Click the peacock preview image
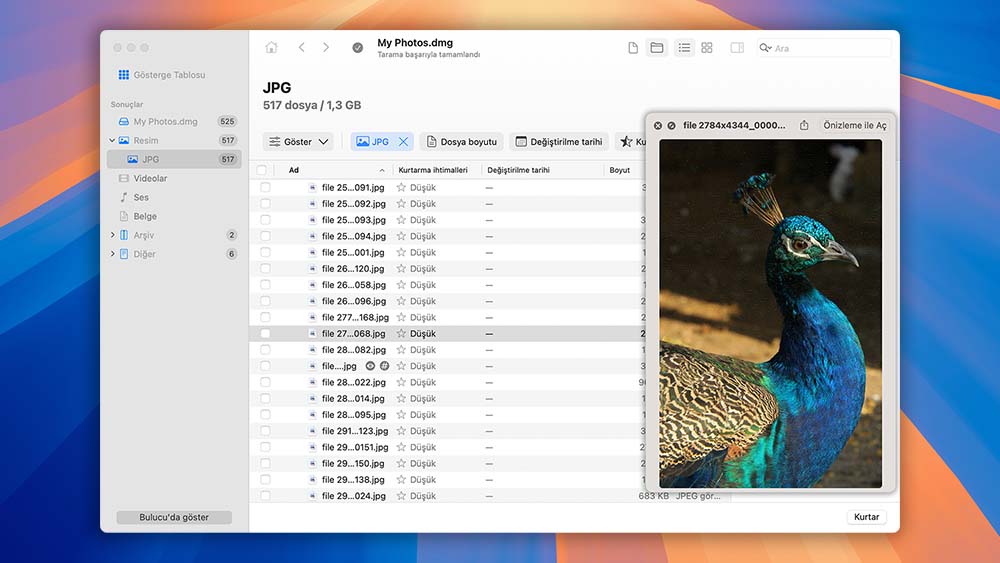The width and height of the screenshot is (1000, 563). (770, 314)
